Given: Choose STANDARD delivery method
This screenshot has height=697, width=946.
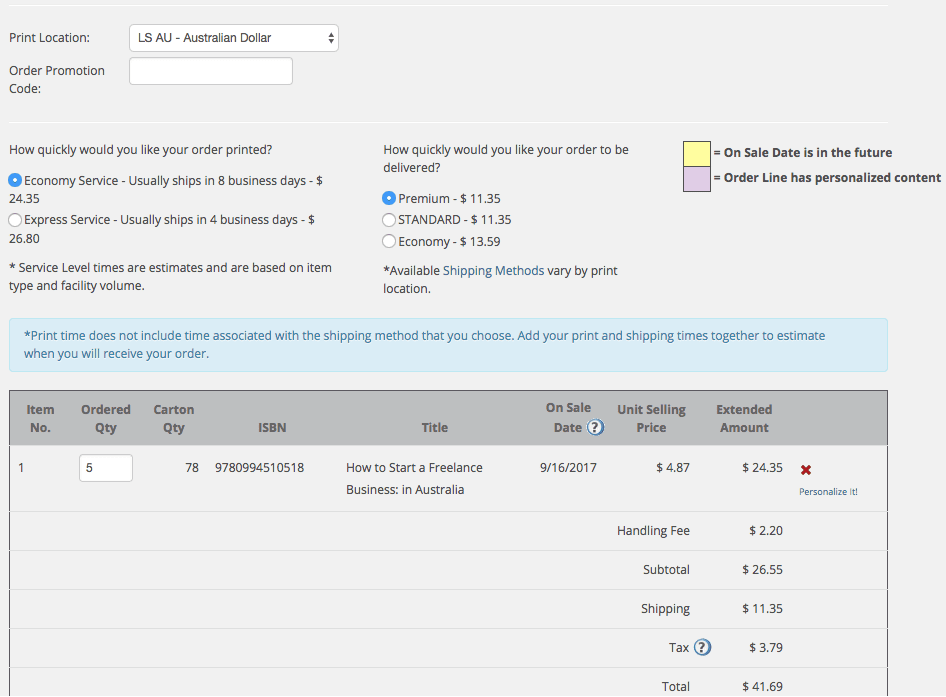Looking at the screenshot, I should (x=390, y=219).
